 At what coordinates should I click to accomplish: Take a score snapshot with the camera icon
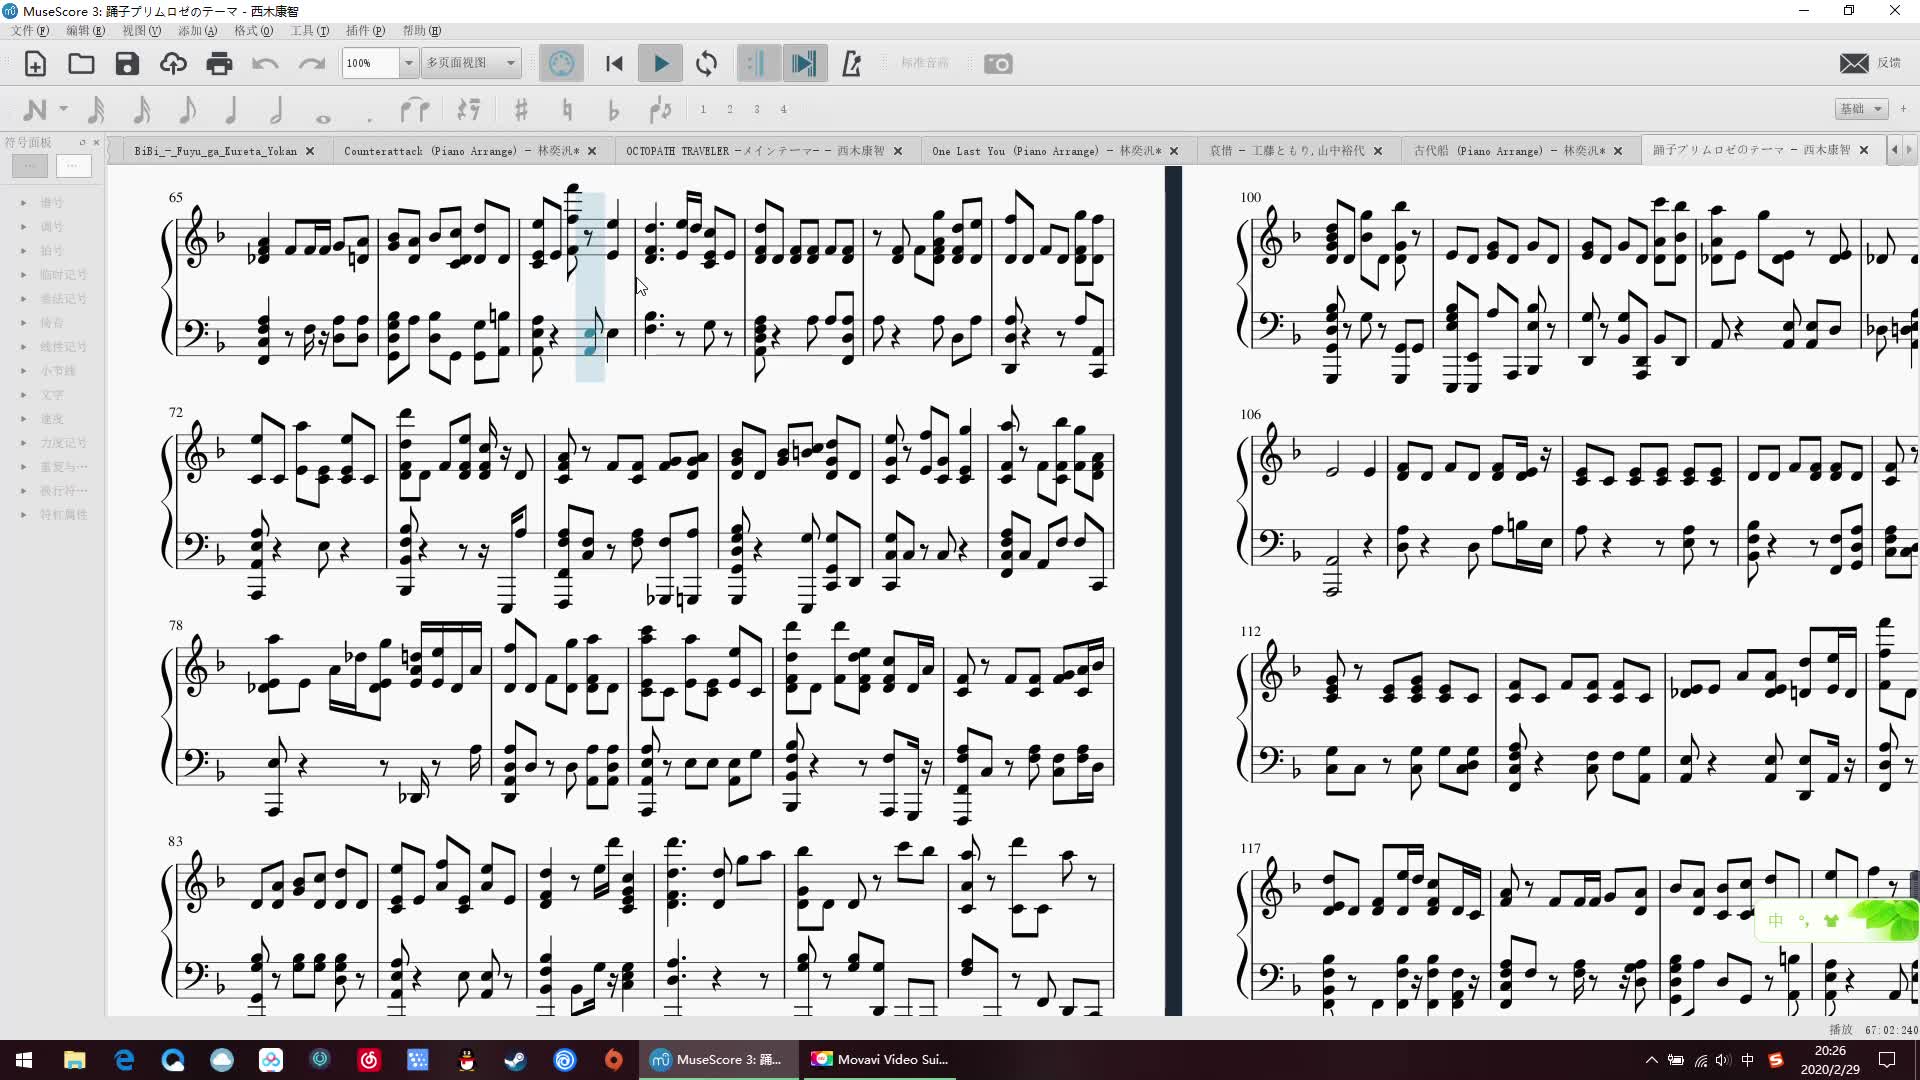(x=998, y=64)
